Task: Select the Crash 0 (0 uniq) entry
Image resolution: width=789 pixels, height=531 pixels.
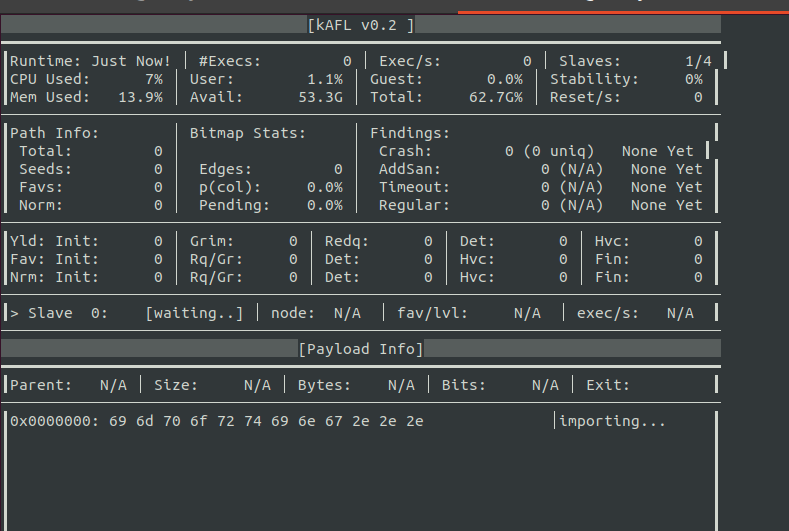Action: [x=549, y=151]
